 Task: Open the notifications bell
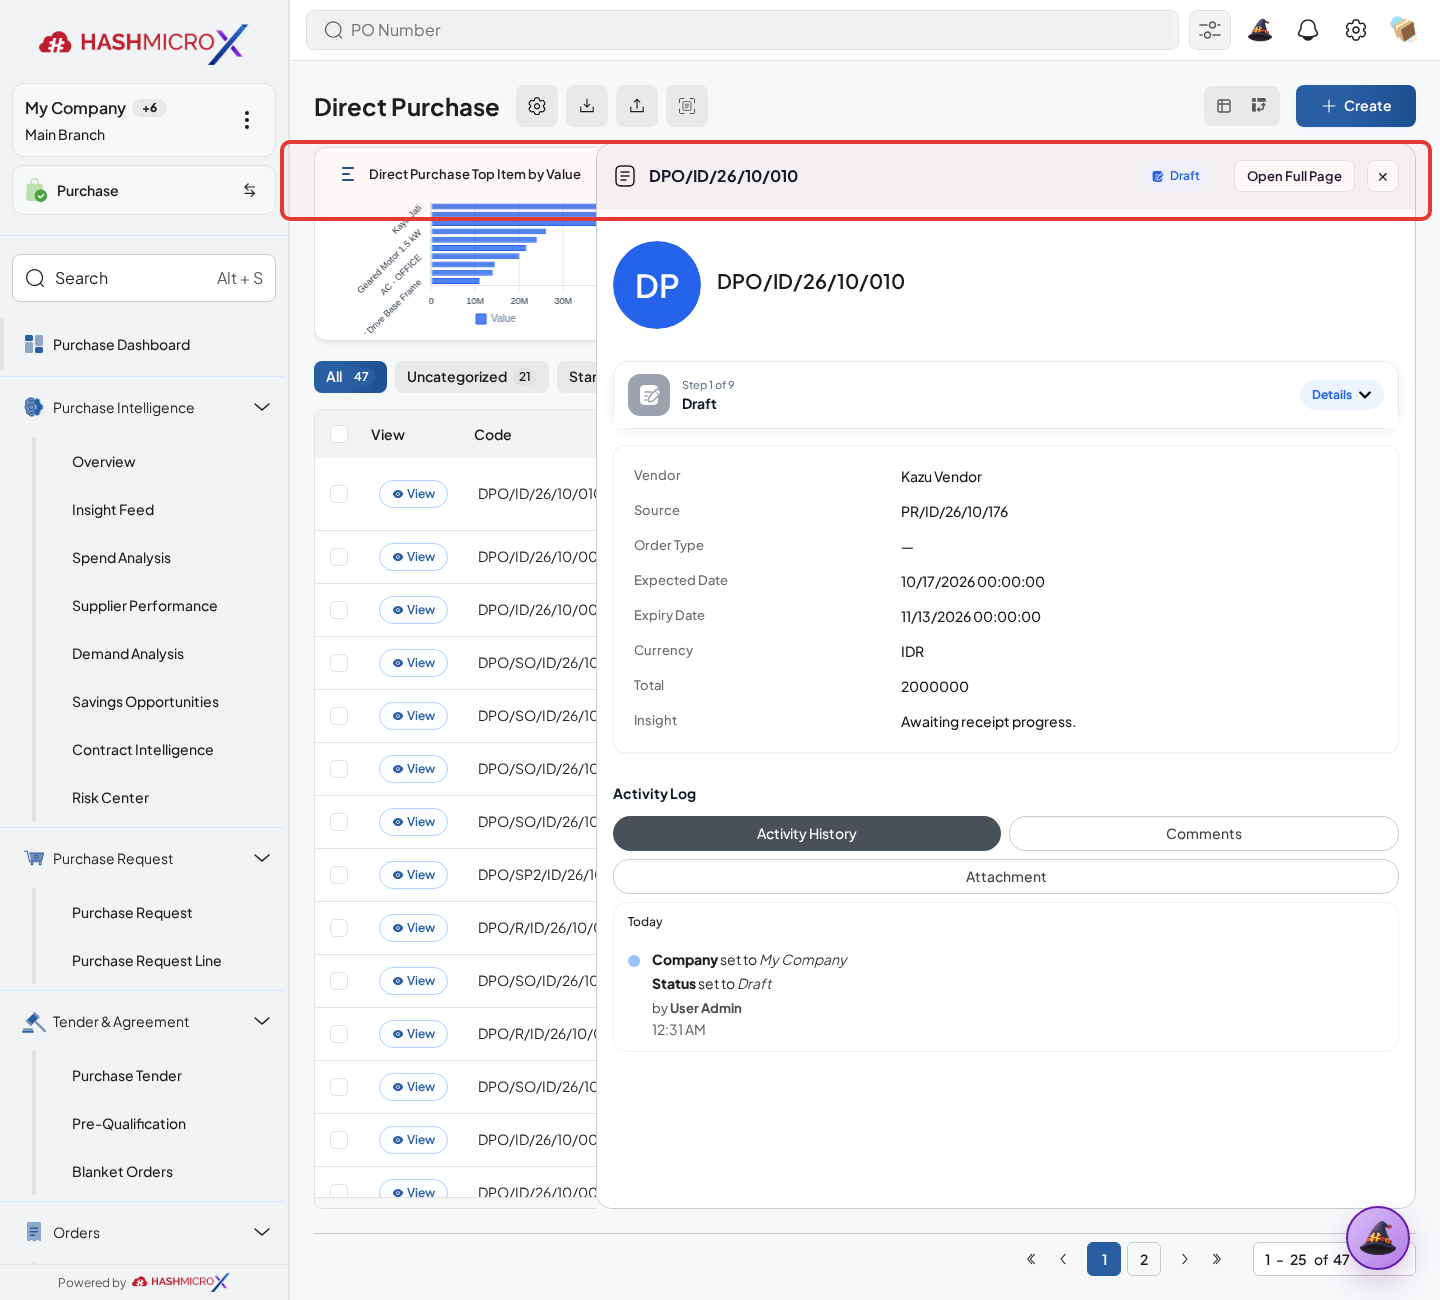tap(1308, 30)
